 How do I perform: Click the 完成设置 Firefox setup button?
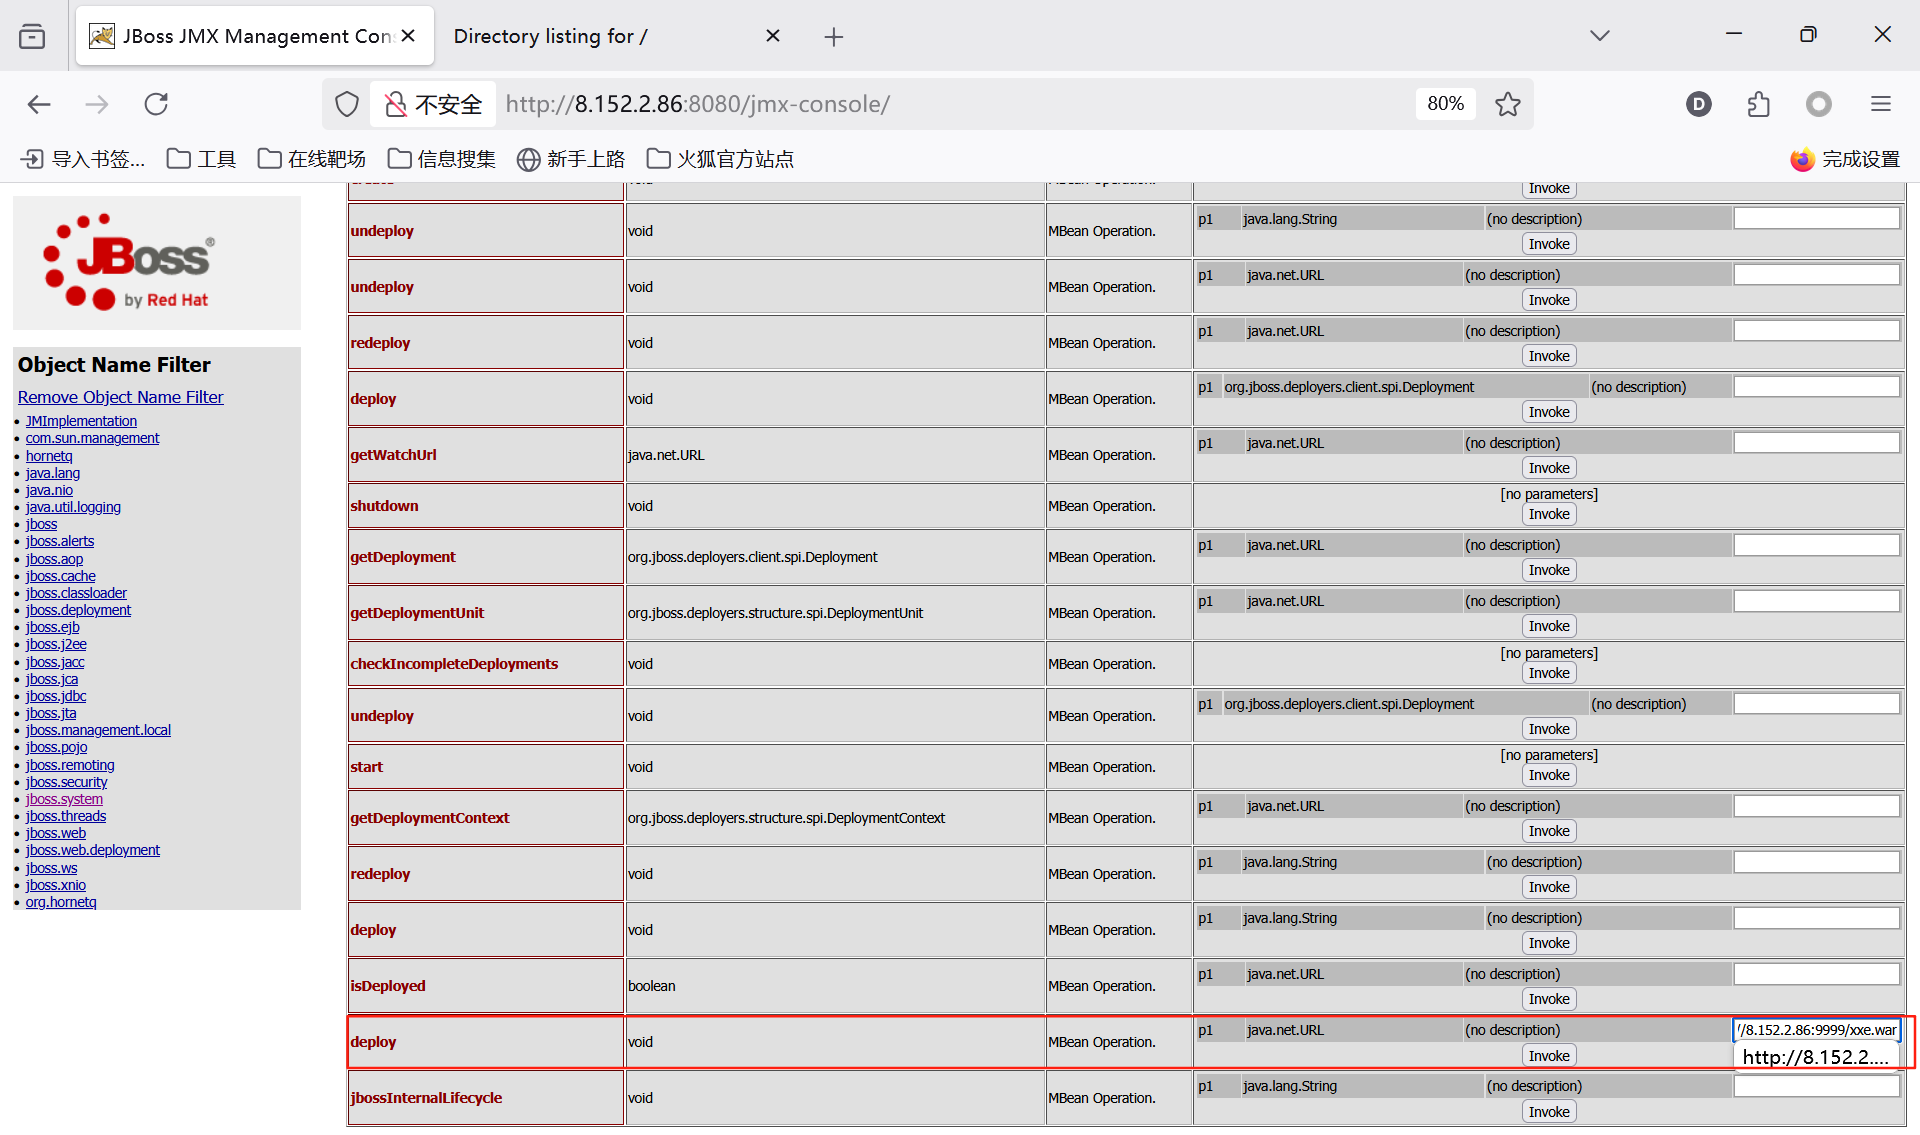(1845, 159)
